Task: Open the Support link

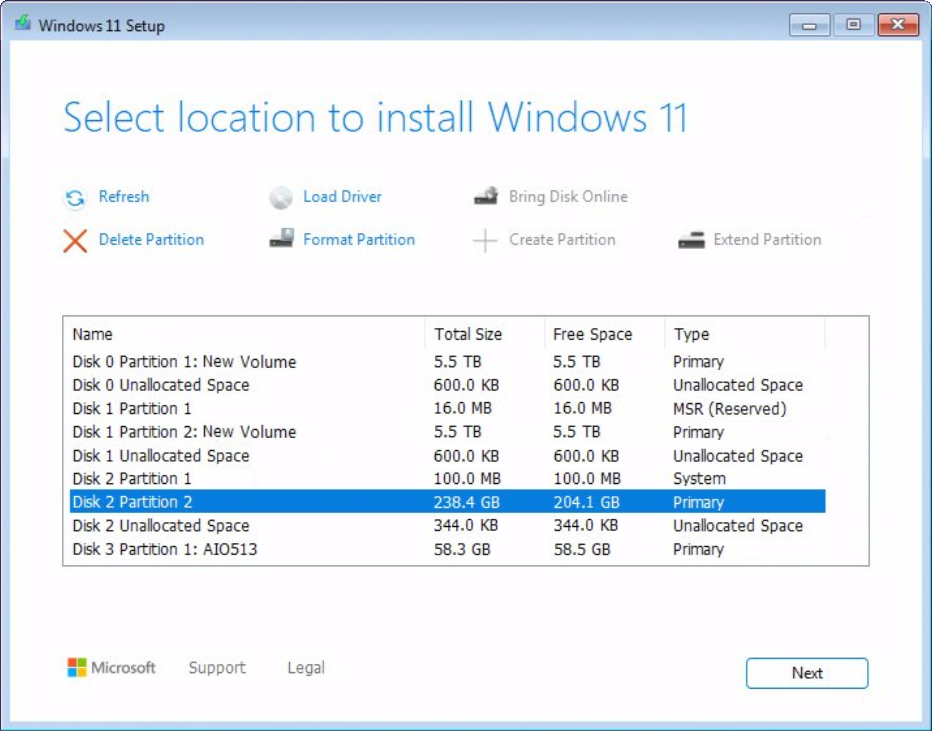Action: [x=217, y=667]
